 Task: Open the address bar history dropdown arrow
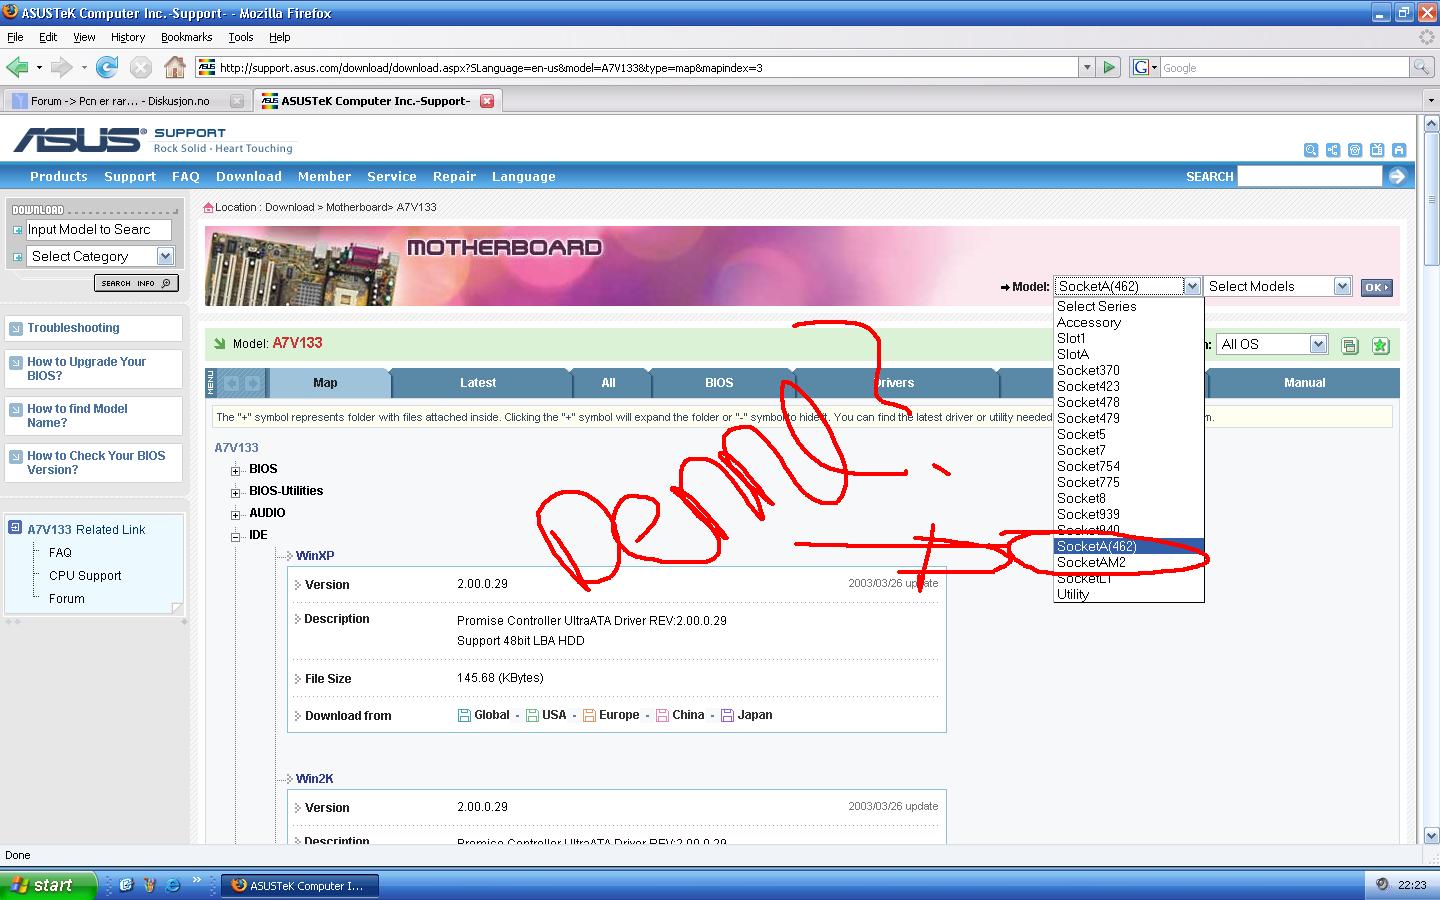pyautogui.click(x=1087, y=67)
